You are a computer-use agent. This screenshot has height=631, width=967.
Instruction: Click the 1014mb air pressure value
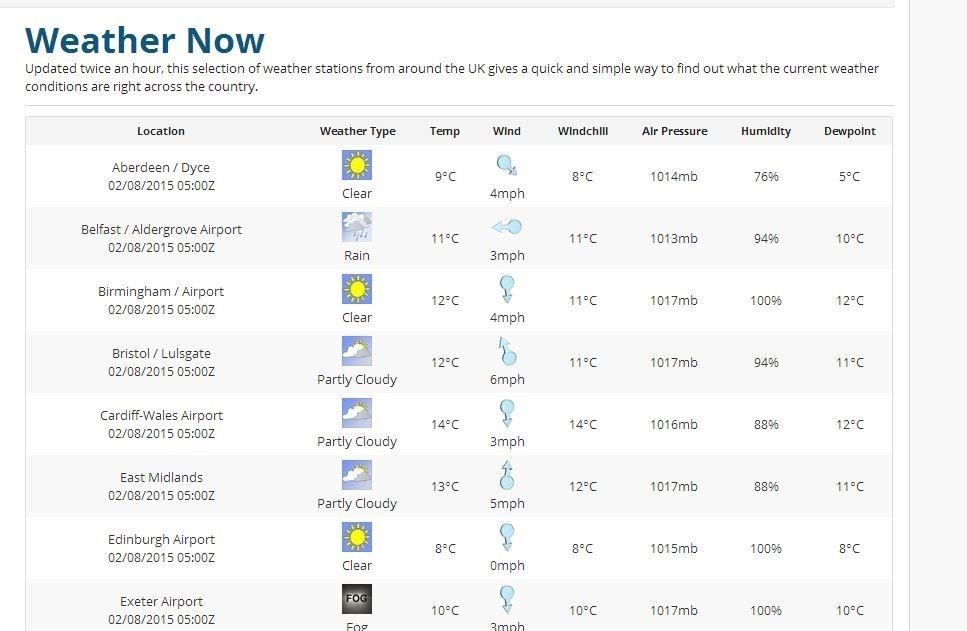point(673,176)
